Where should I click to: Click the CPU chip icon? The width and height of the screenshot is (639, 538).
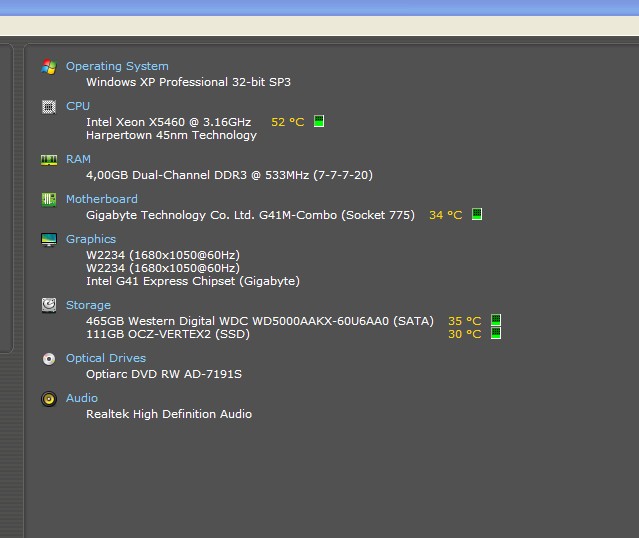pyautogui.click(x=49, y=107)
